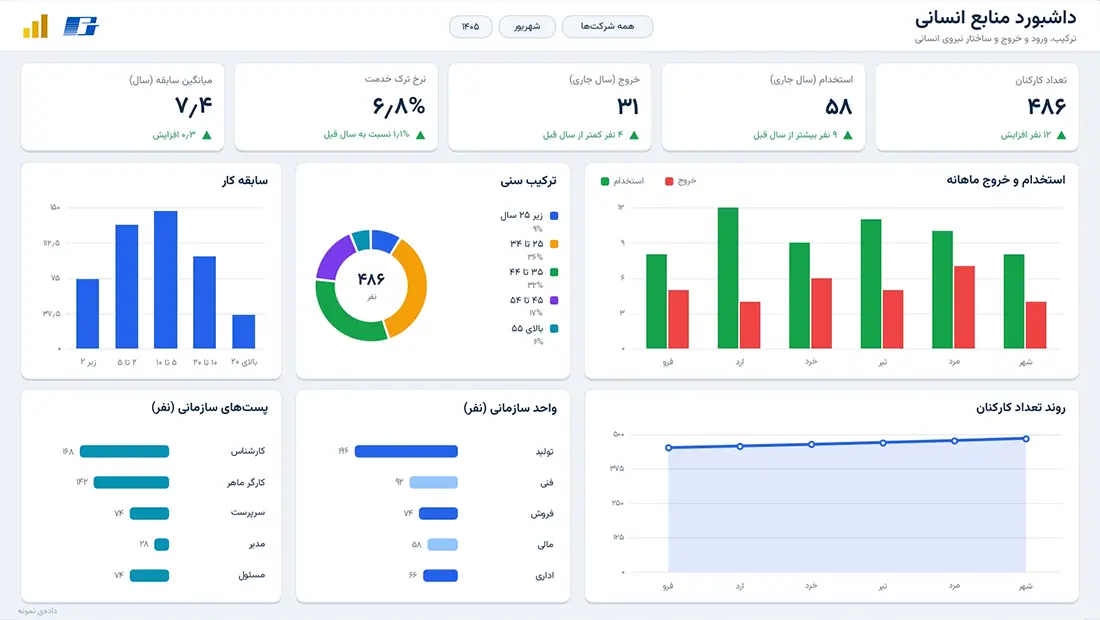
Task: Click فرو data point on employee trend line
Action: coord(669,447)
